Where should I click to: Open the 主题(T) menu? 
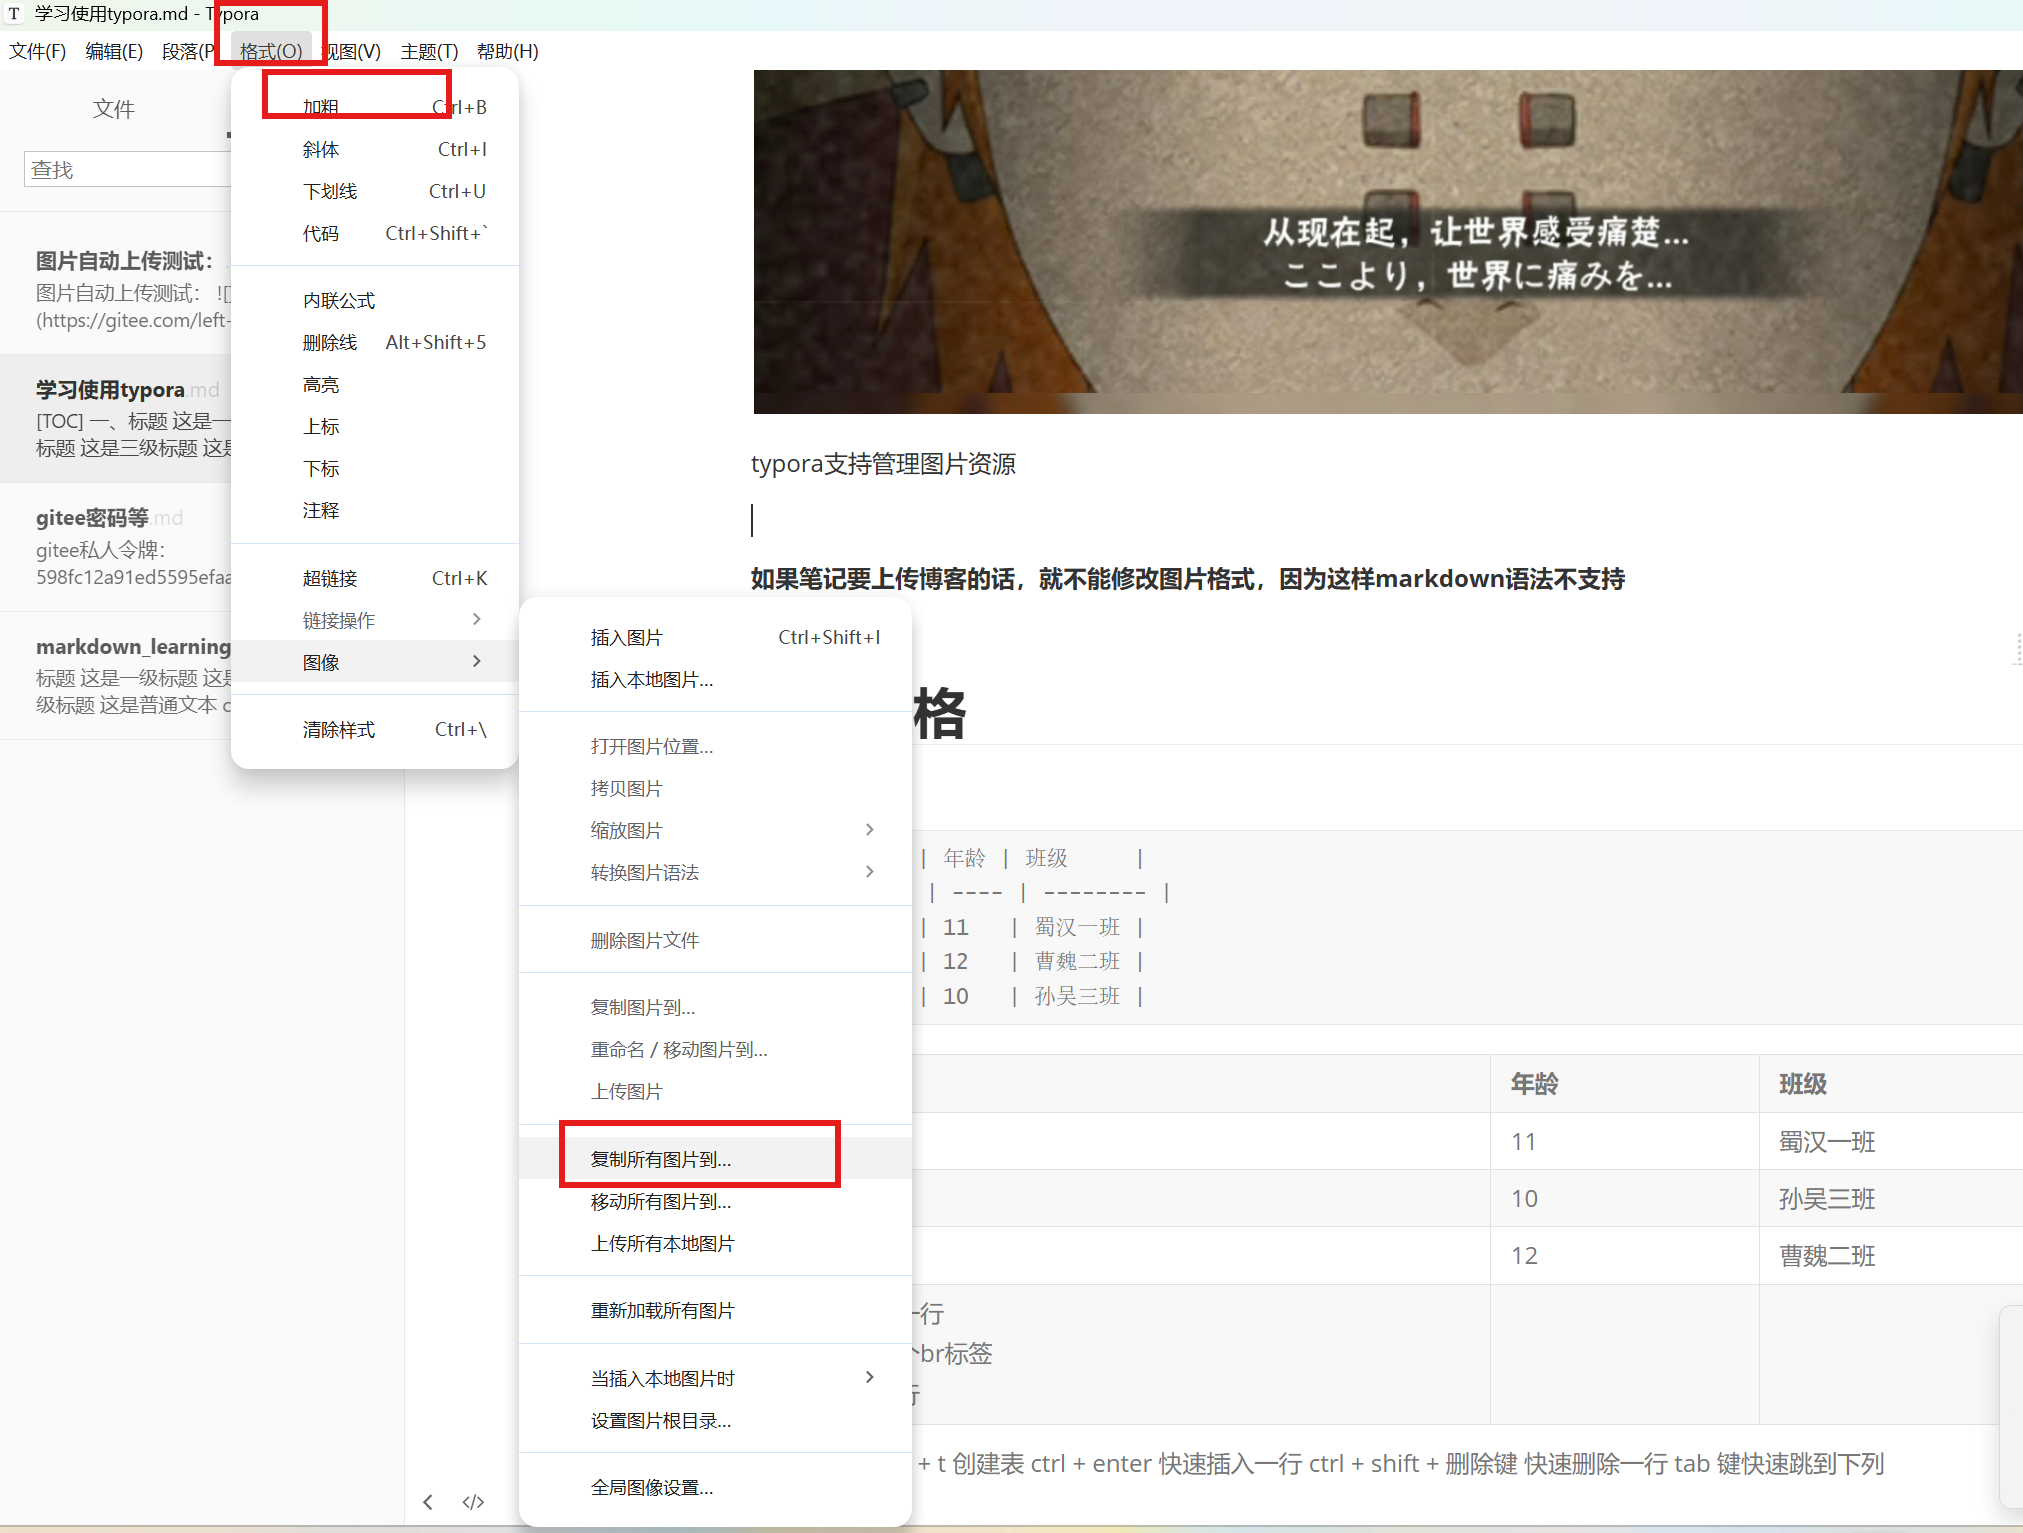429,52
